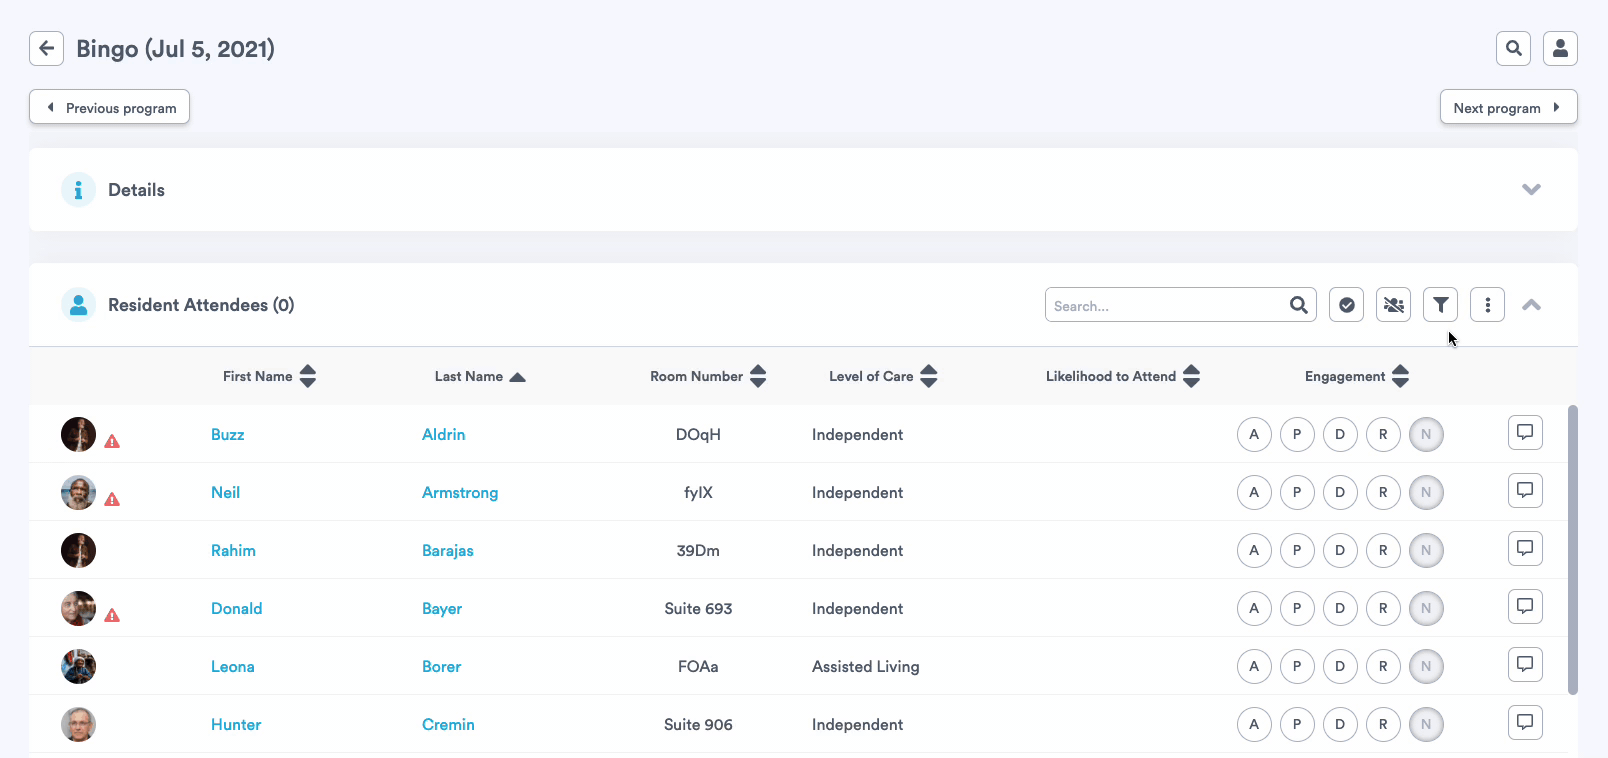Click Buzz Aldrin's avatar photo
The height and width of the screenshot is (758, 1608).
[x=78, y=434]
